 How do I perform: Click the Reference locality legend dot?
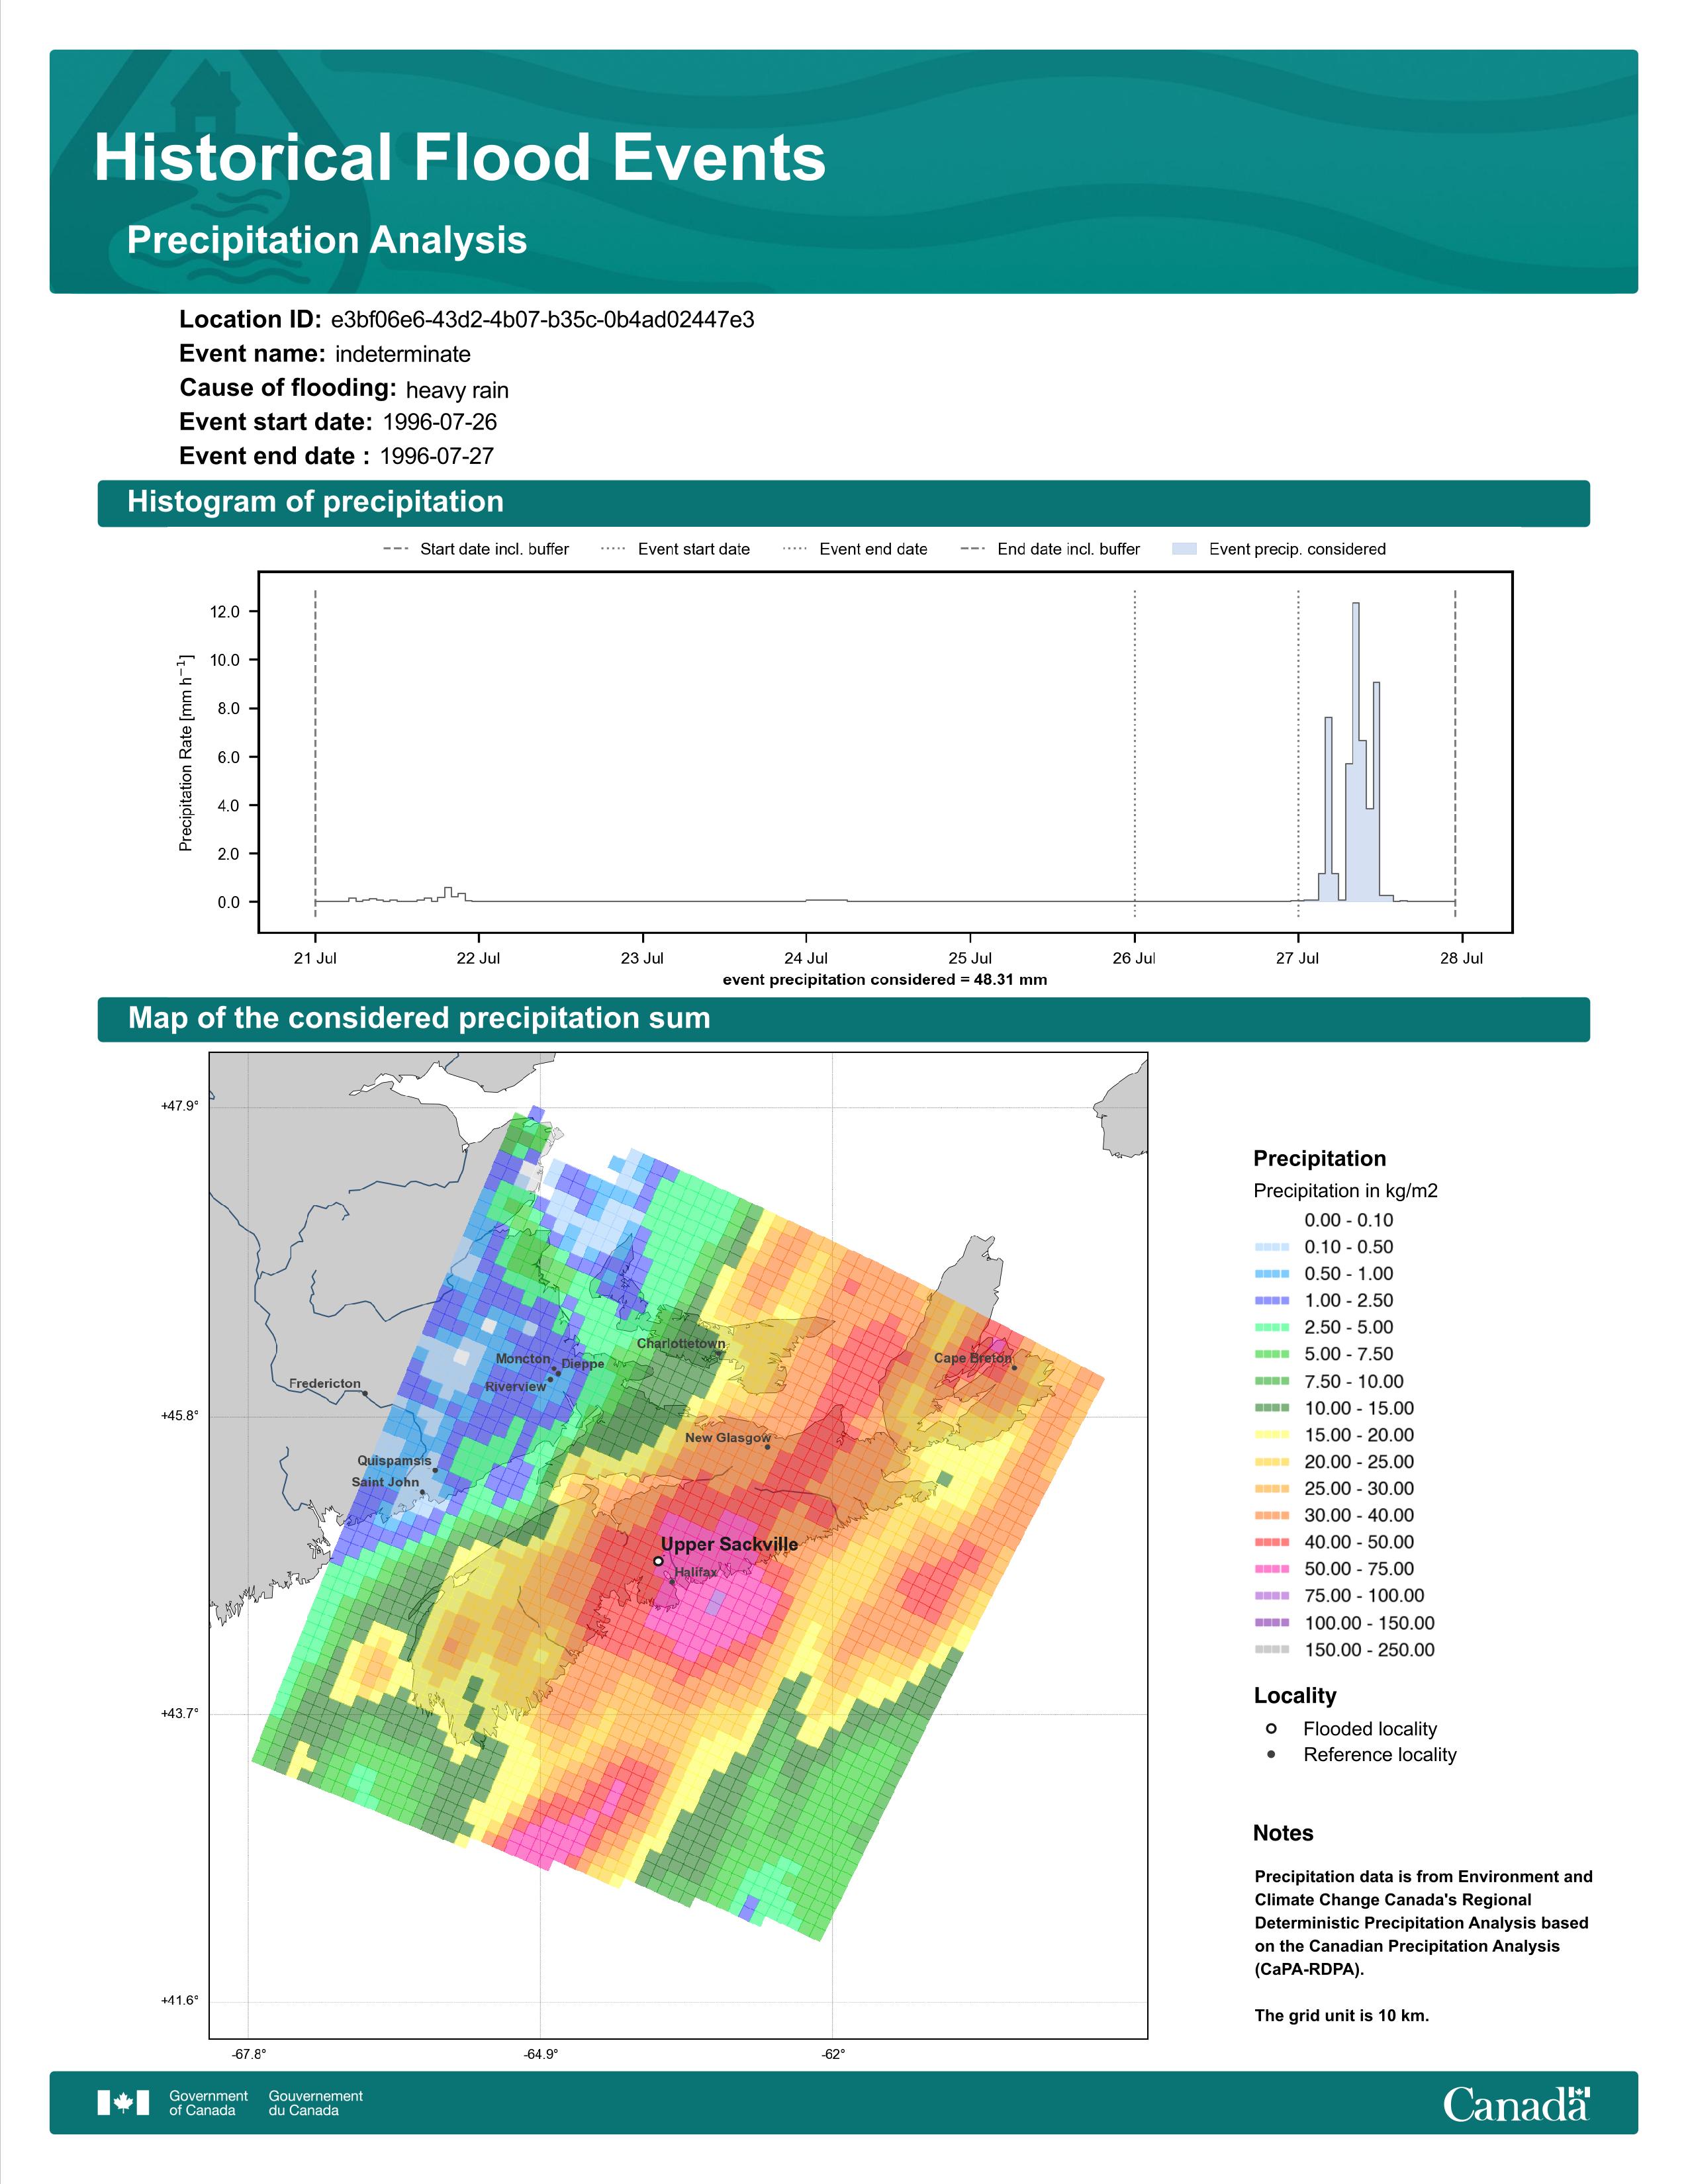(1271, 1754)
